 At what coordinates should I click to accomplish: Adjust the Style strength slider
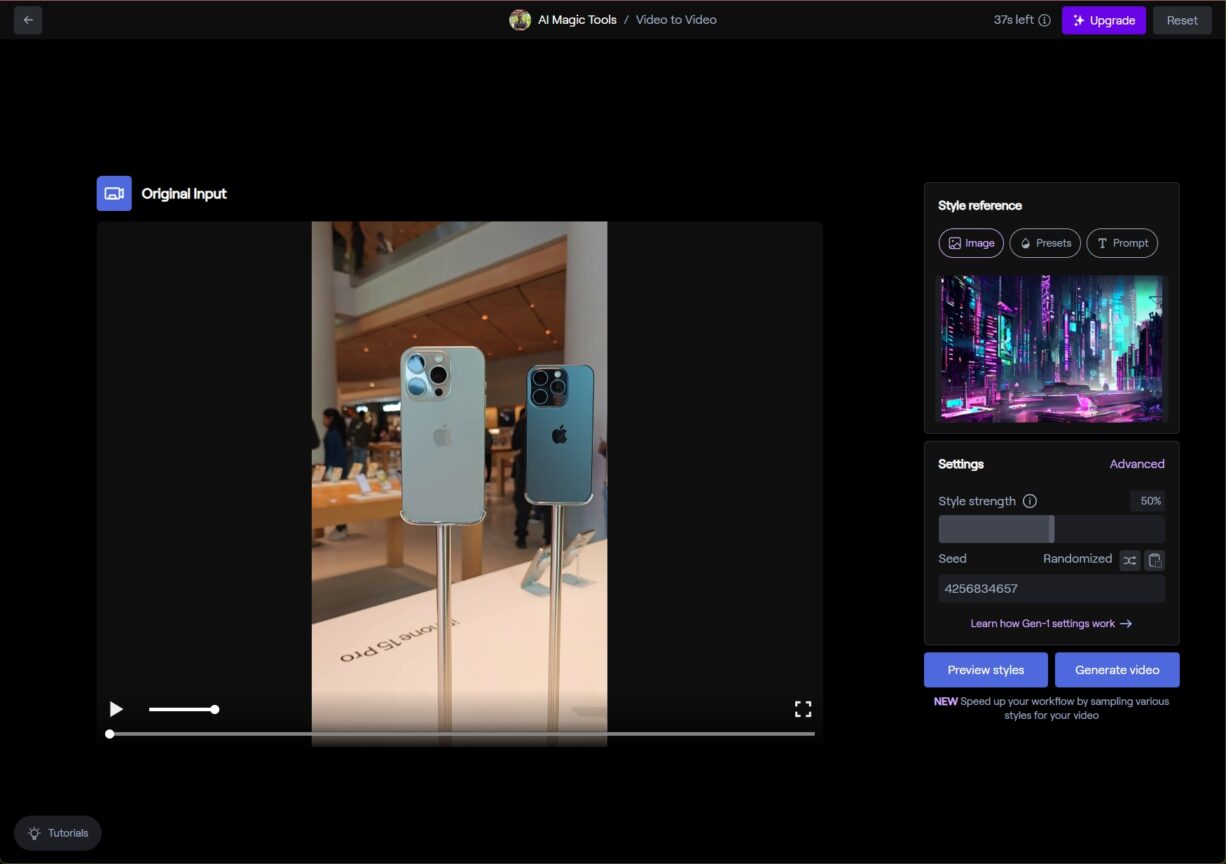[1051, 528]
